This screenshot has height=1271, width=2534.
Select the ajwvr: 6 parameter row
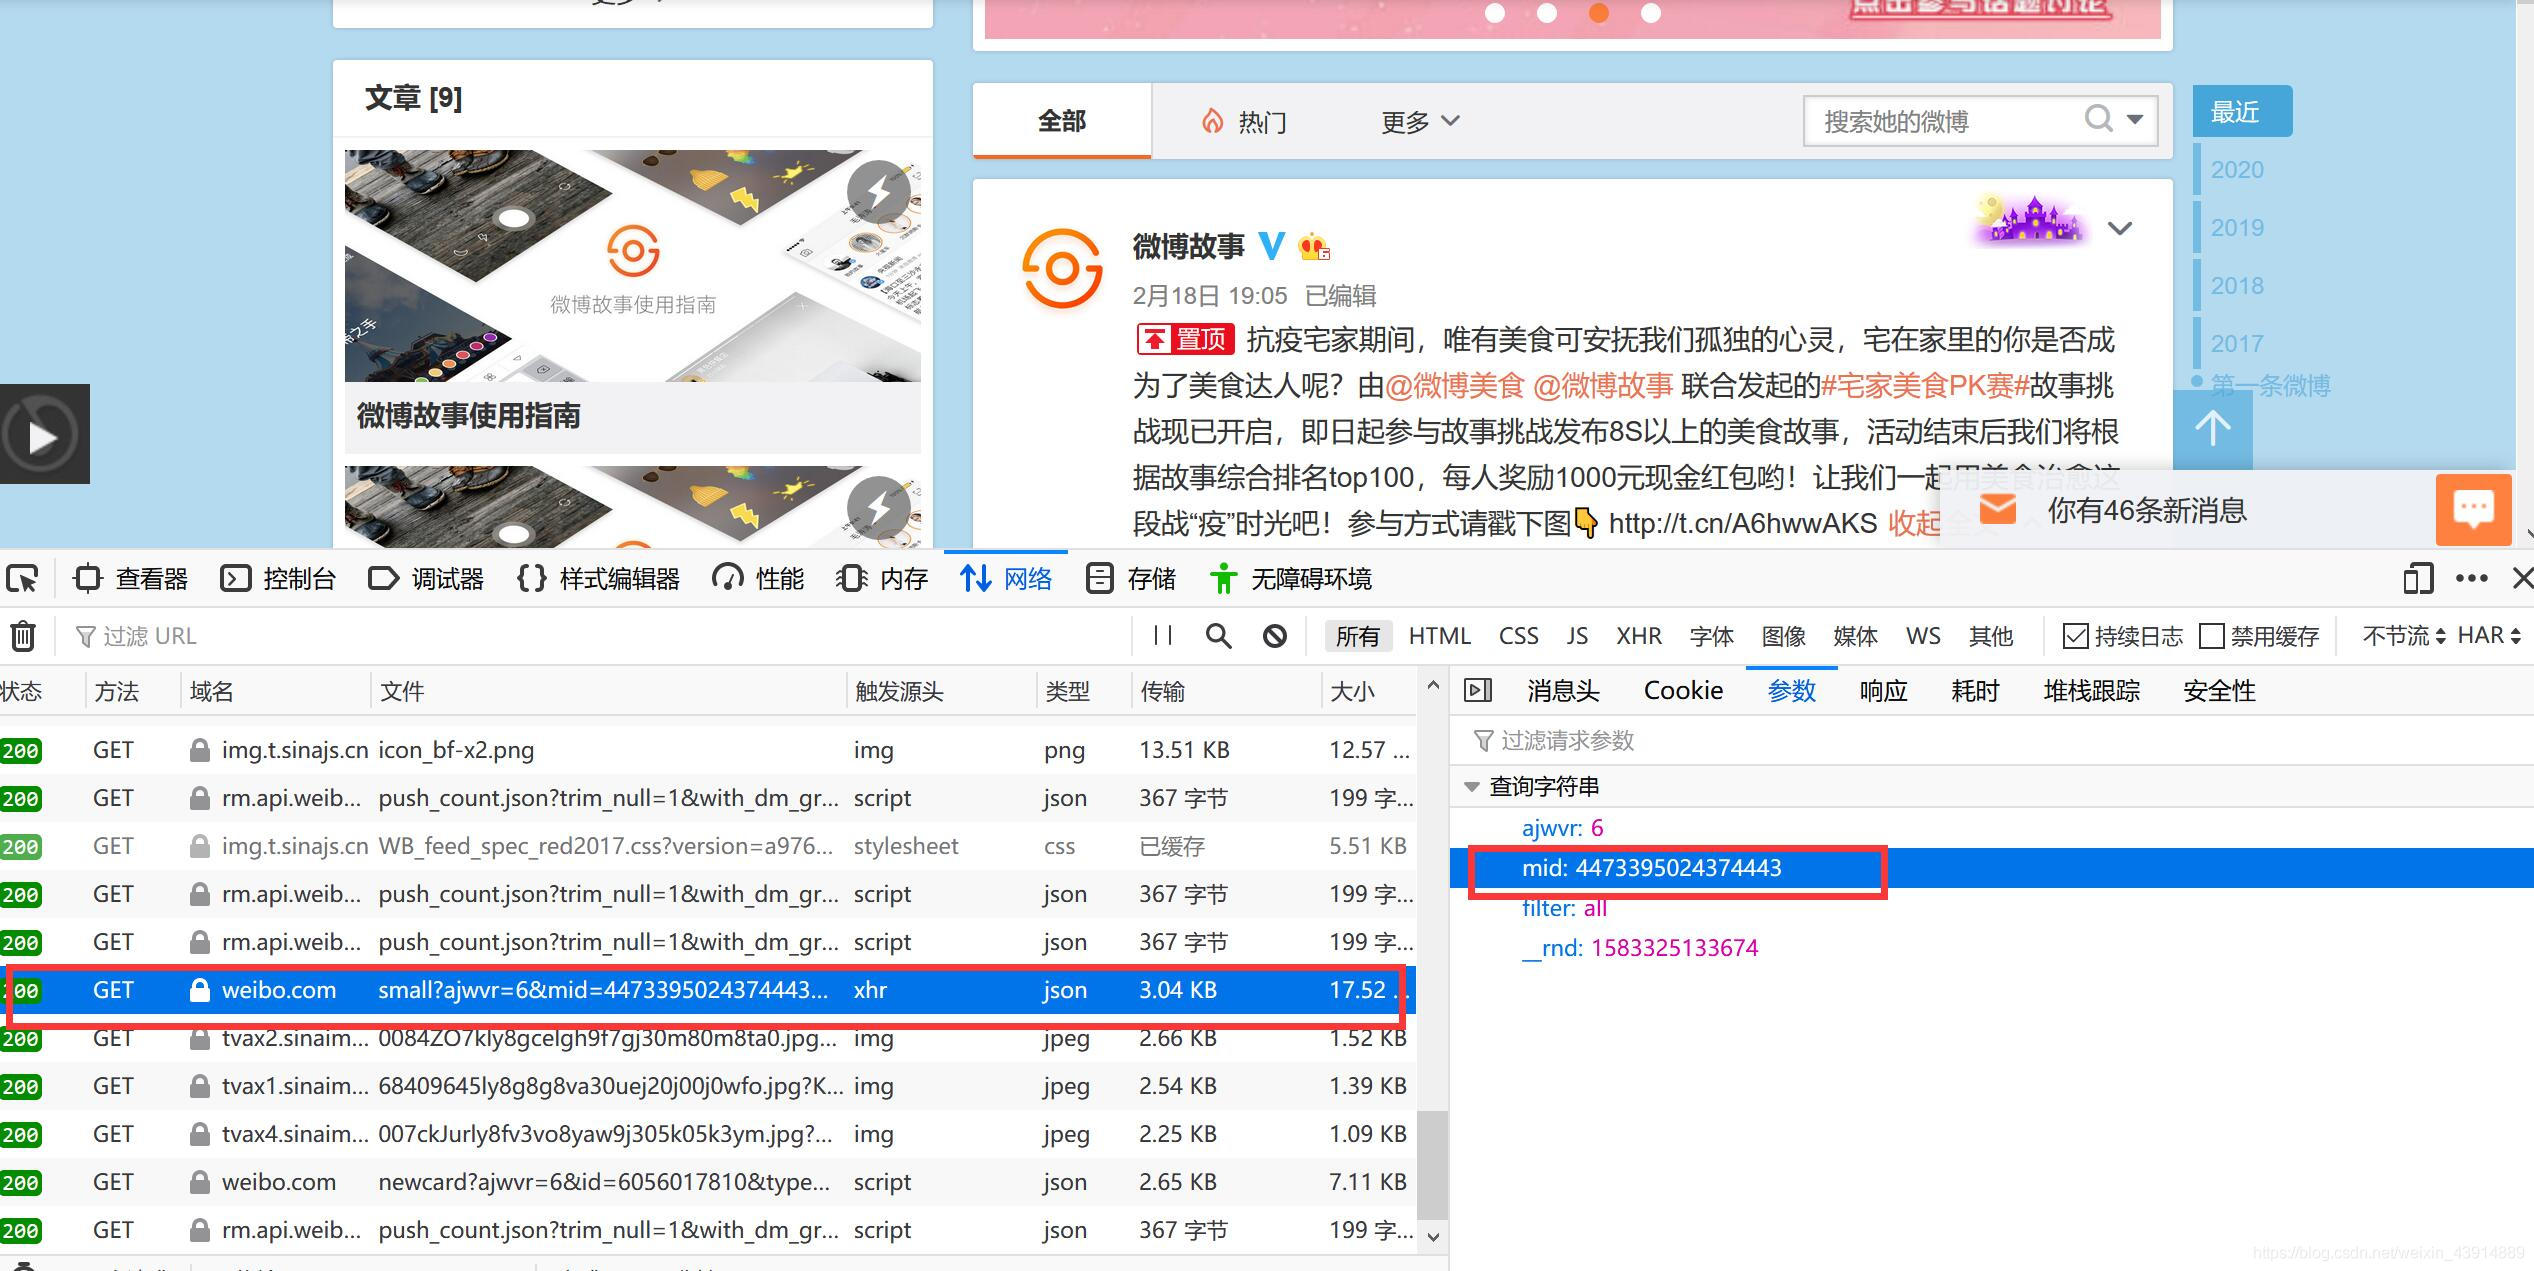(x=1990, y=828)
